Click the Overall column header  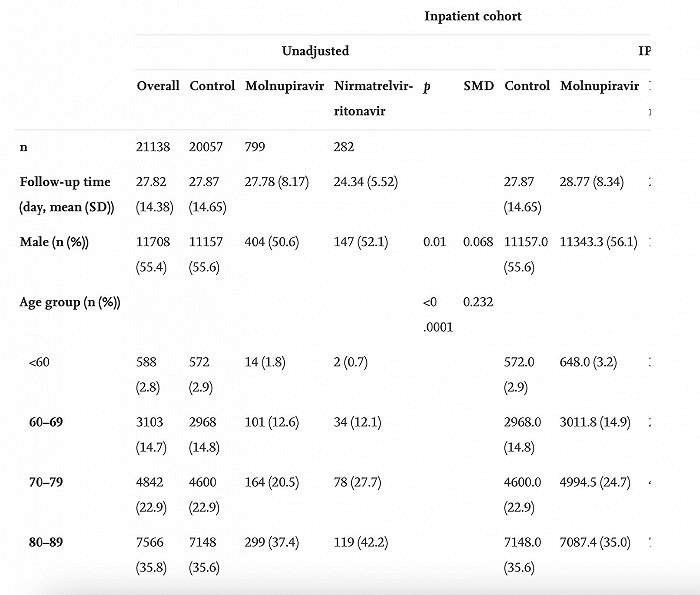[x=158, y=86]
